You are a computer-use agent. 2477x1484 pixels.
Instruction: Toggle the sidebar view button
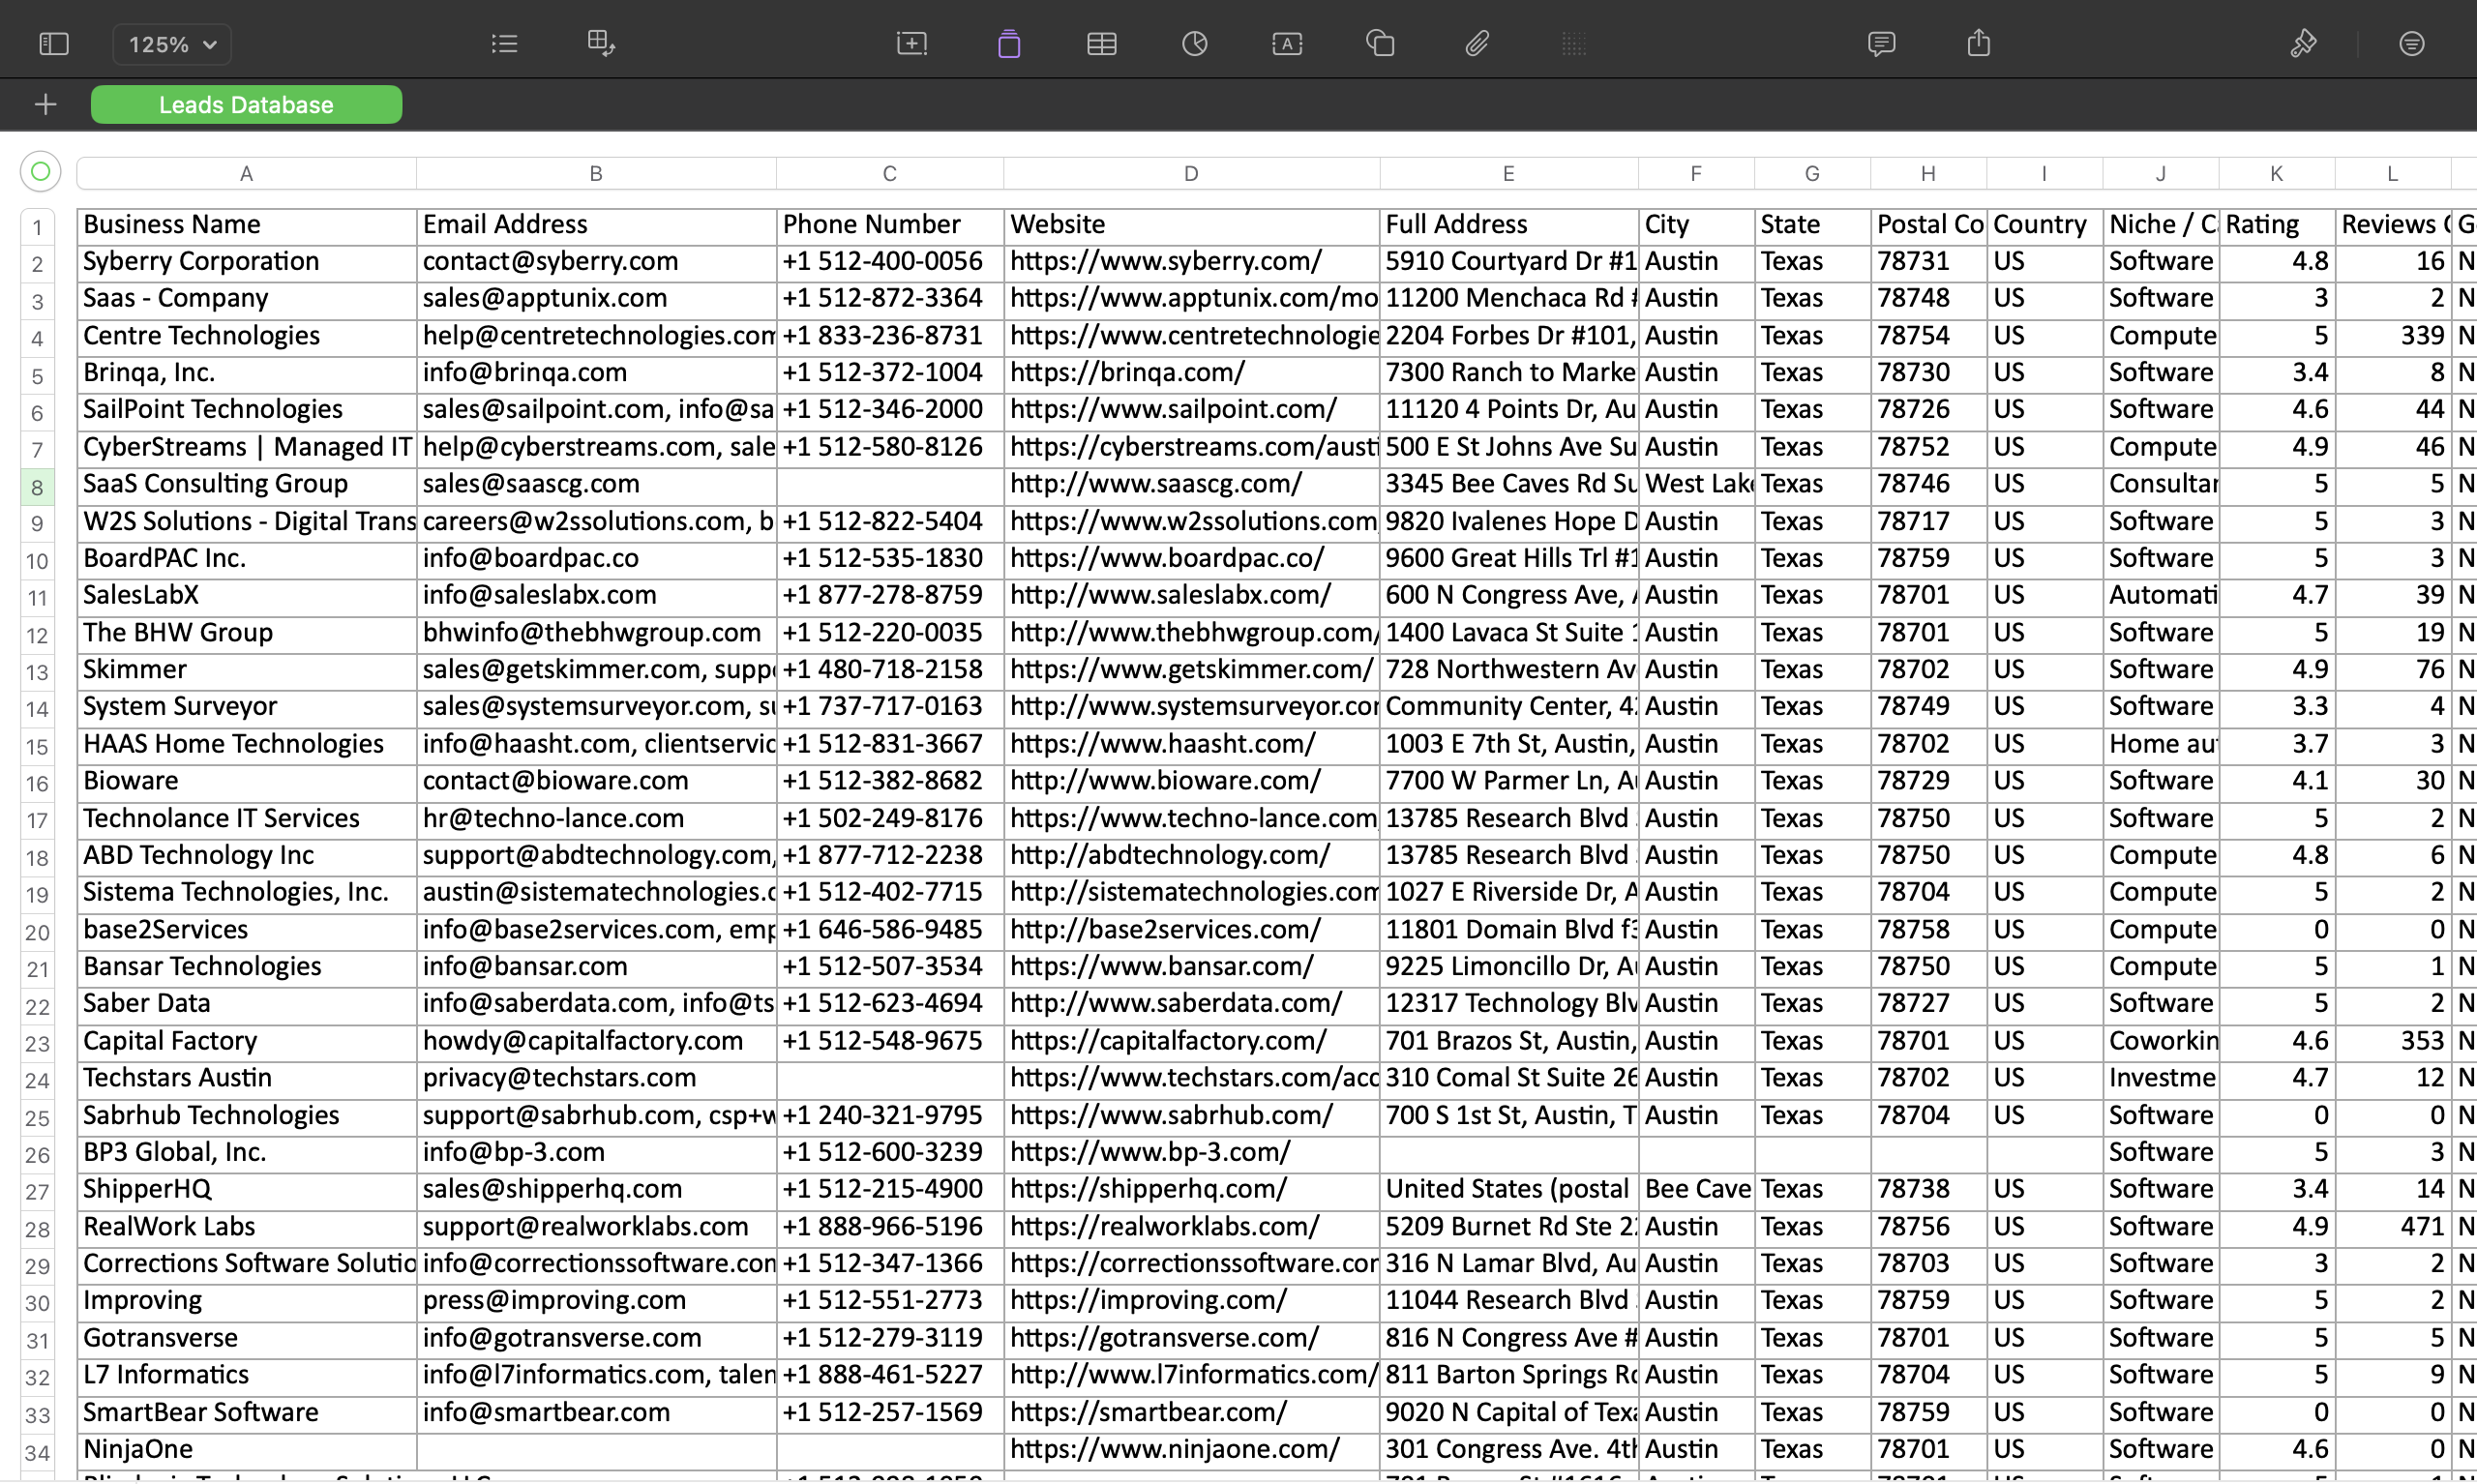point(53,44)
